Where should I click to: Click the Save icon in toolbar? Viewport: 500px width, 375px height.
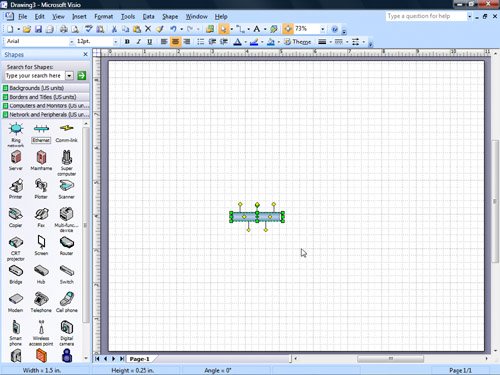[38, 29]
